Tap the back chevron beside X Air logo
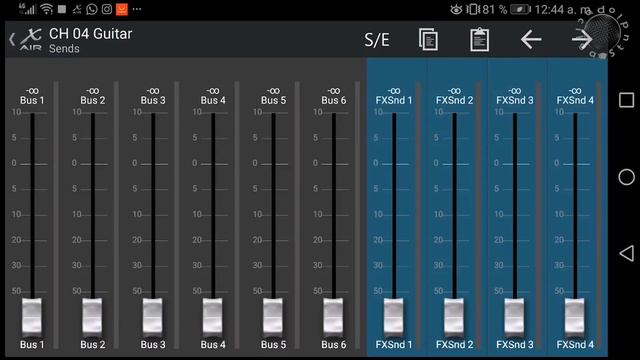 (12, 40)
